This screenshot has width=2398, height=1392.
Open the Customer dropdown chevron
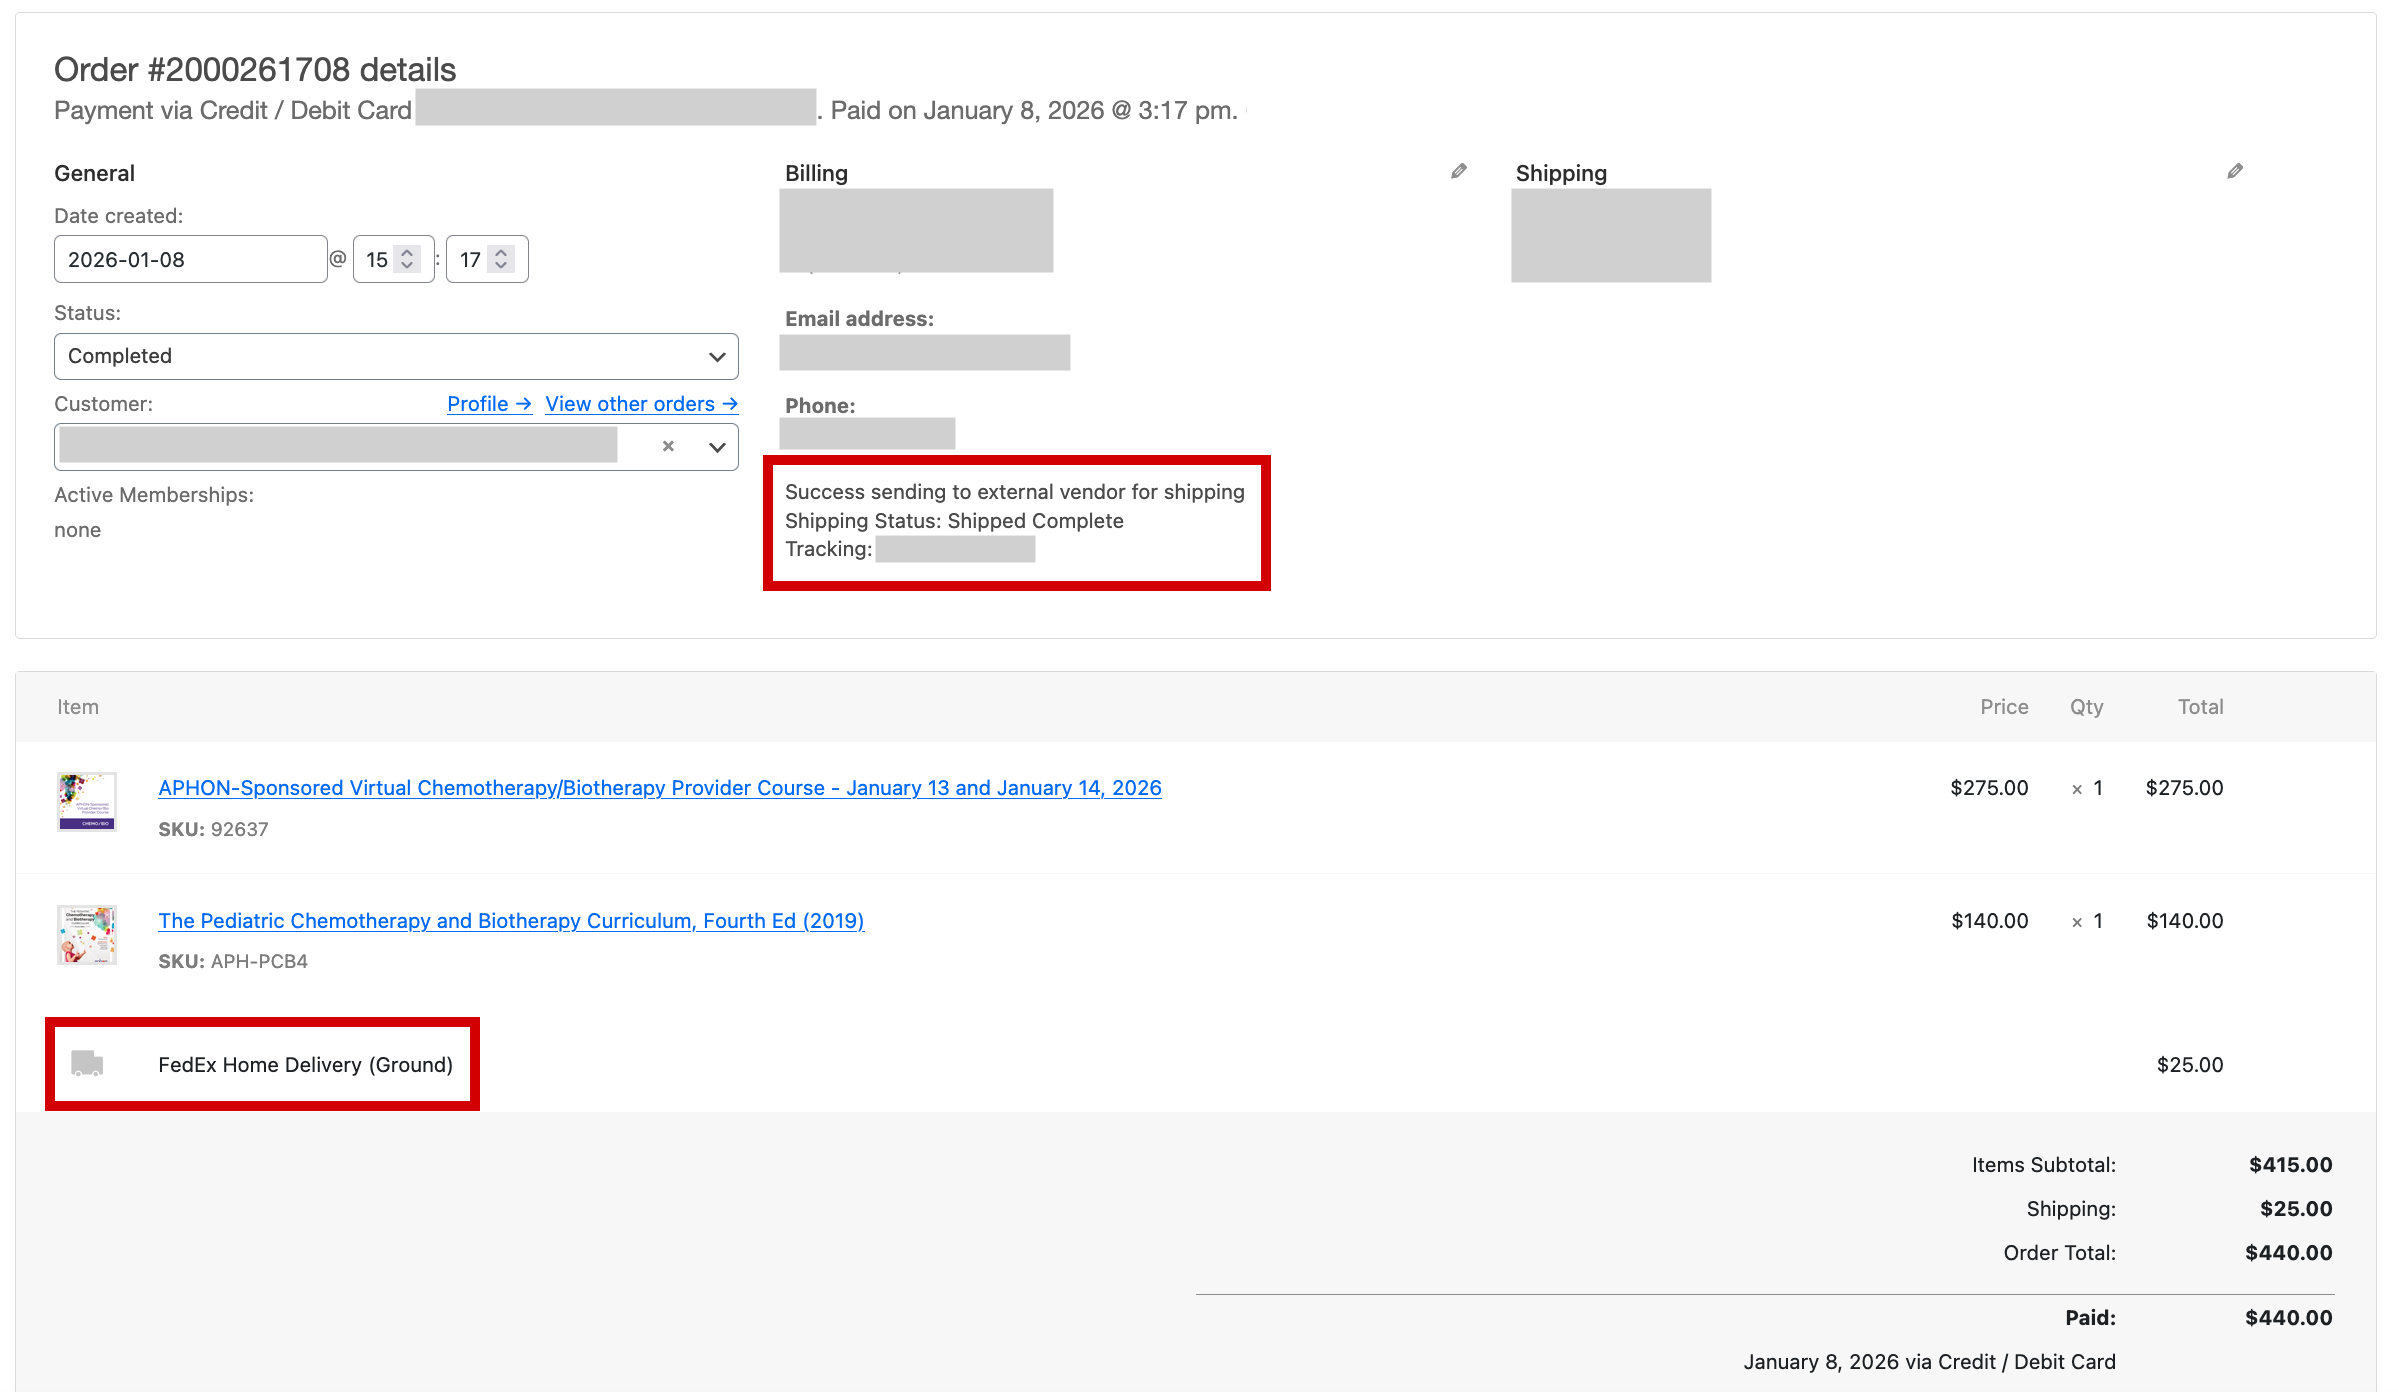(x=717, y=447)
